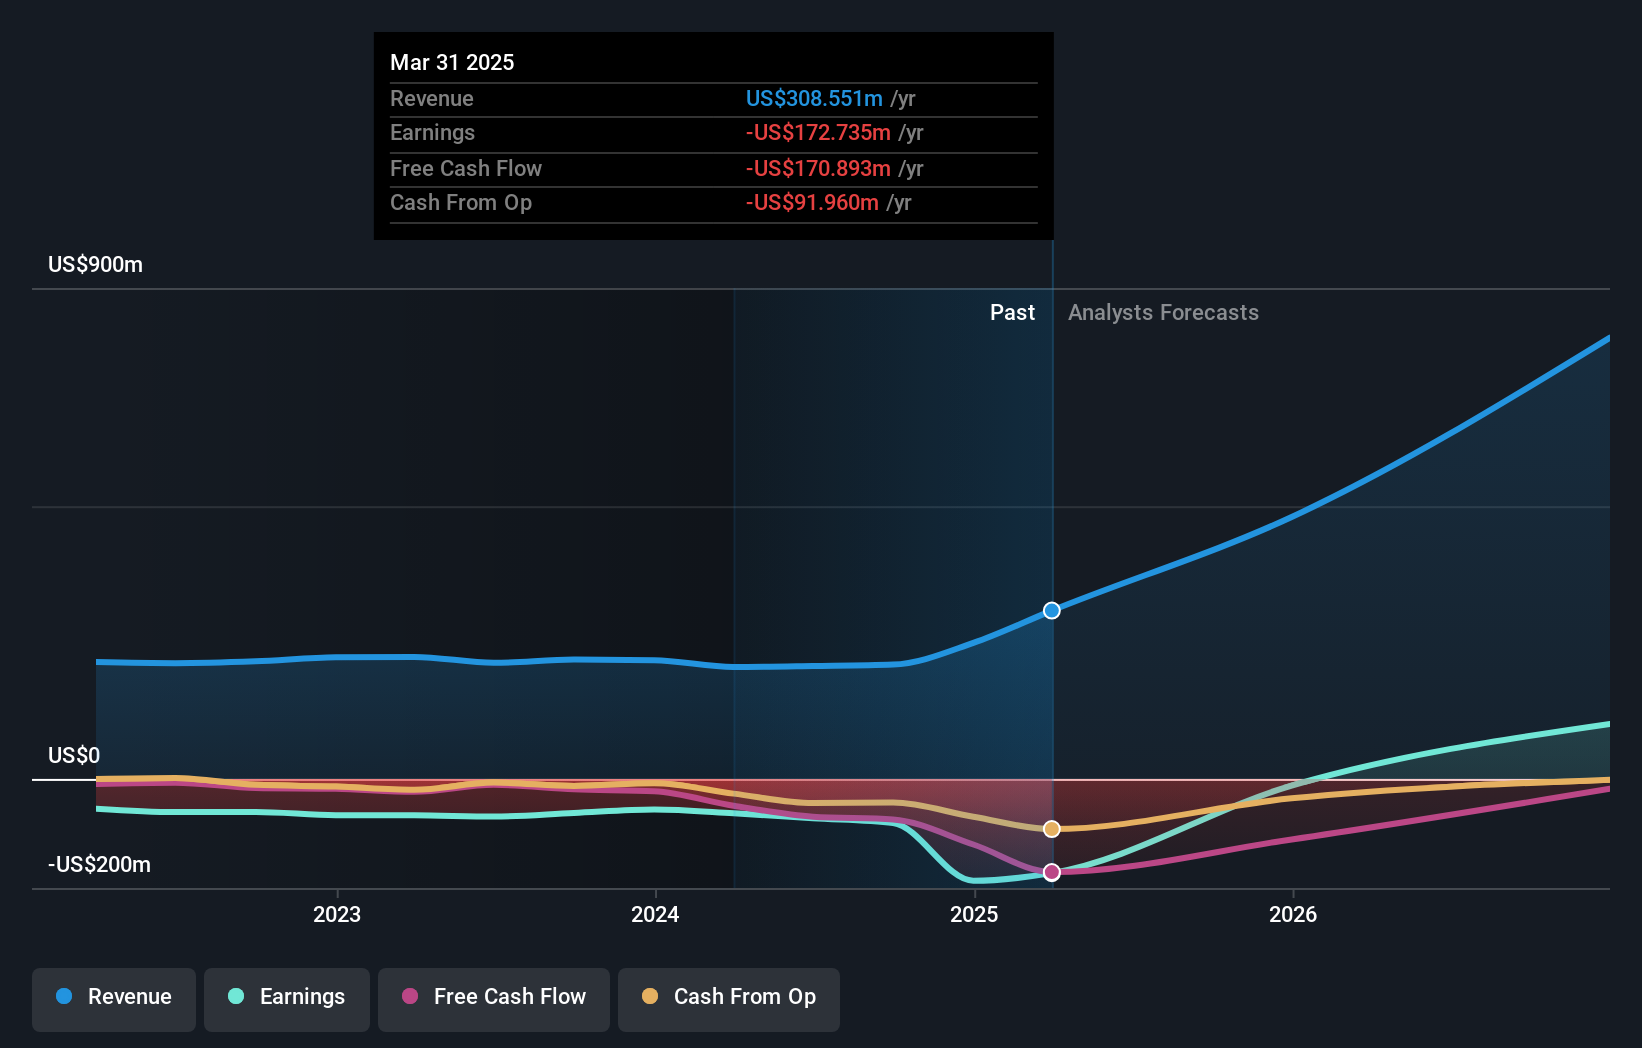Click the 2025 x-axis label
Screen dimensions: 1642x1048
(x=974, y=914)
